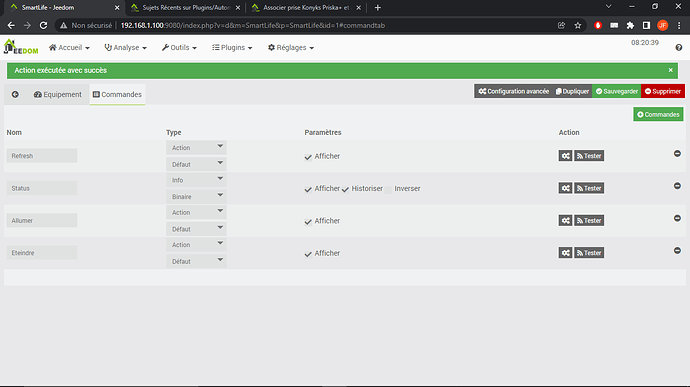
Task: Expand the Défaut subtype dropdown for Eteindre
Action: pyautogui.click(x=196, y=261)
